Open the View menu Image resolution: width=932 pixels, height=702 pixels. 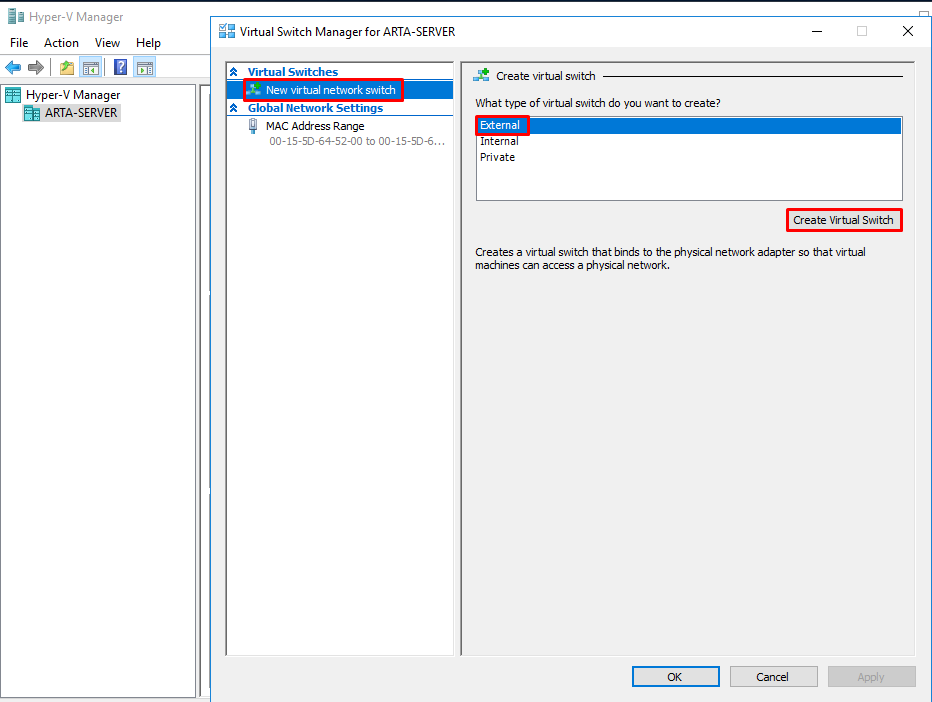tap(108, 43)
